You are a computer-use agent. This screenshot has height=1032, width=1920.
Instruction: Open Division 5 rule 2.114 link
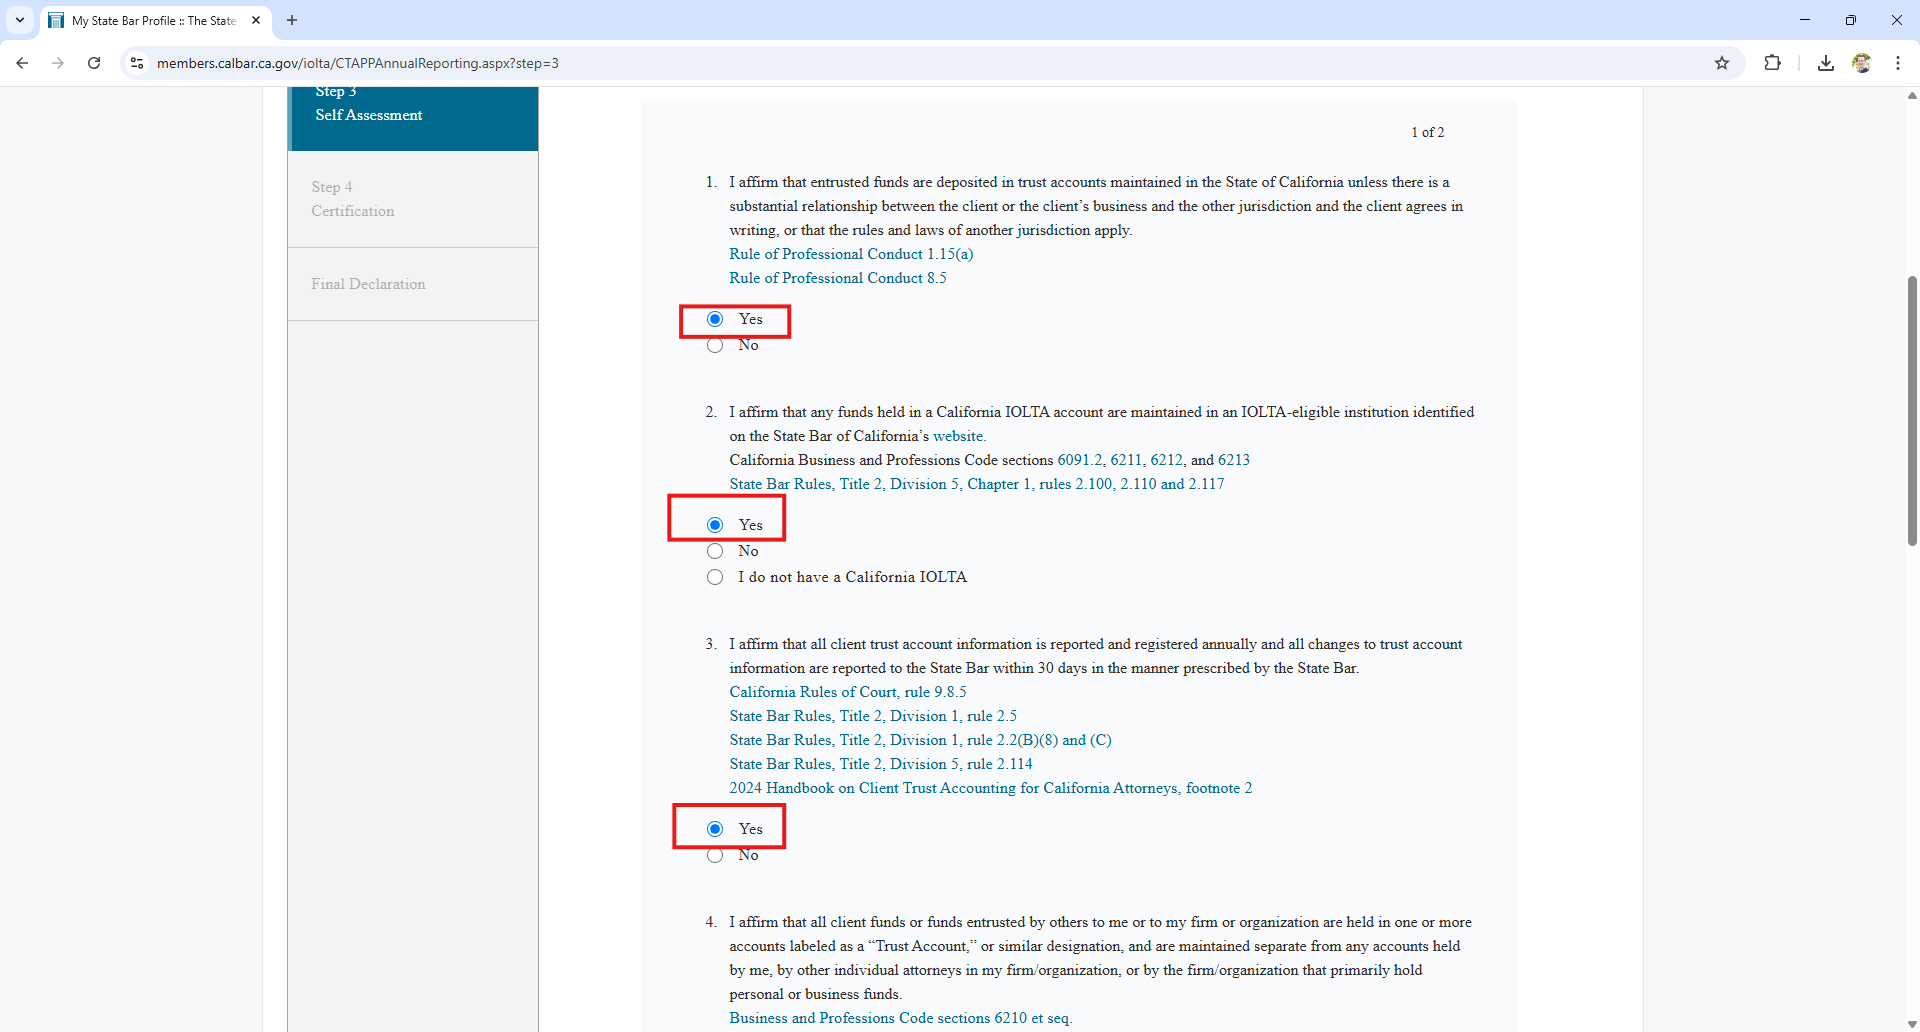(881, 764)
